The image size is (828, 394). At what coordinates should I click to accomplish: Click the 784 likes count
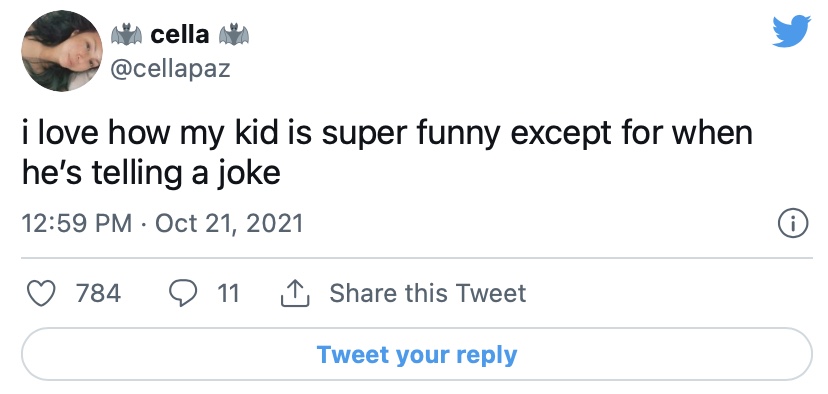98,293
